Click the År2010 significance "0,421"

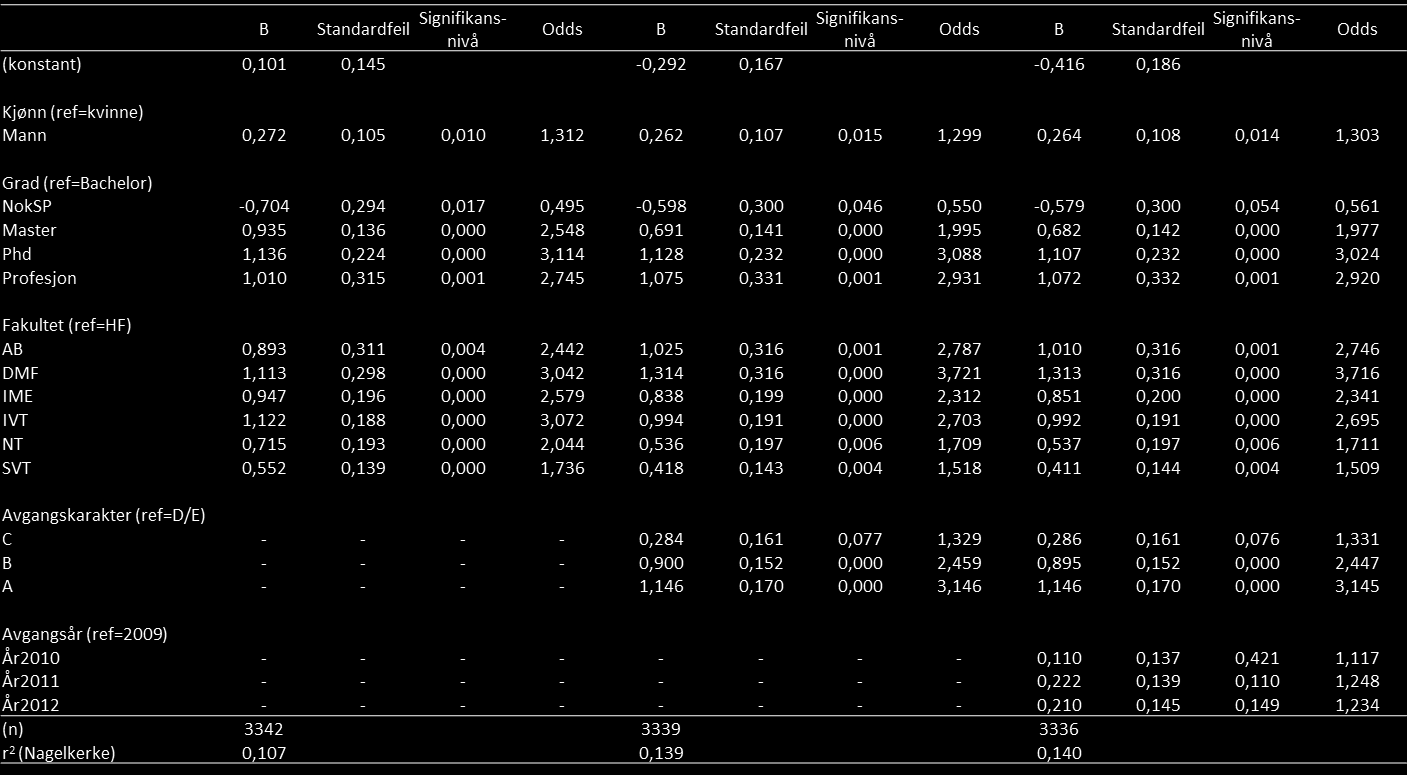(1258, 658)
